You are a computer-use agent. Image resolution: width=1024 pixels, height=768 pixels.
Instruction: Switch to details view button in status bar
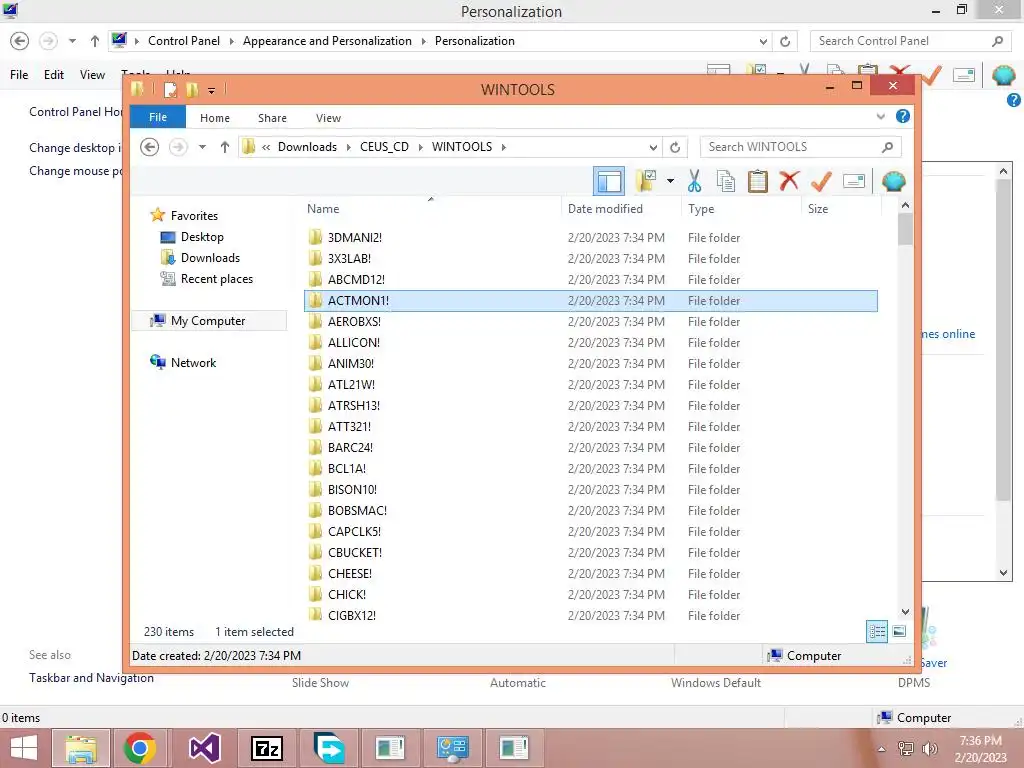pos(876,632)
